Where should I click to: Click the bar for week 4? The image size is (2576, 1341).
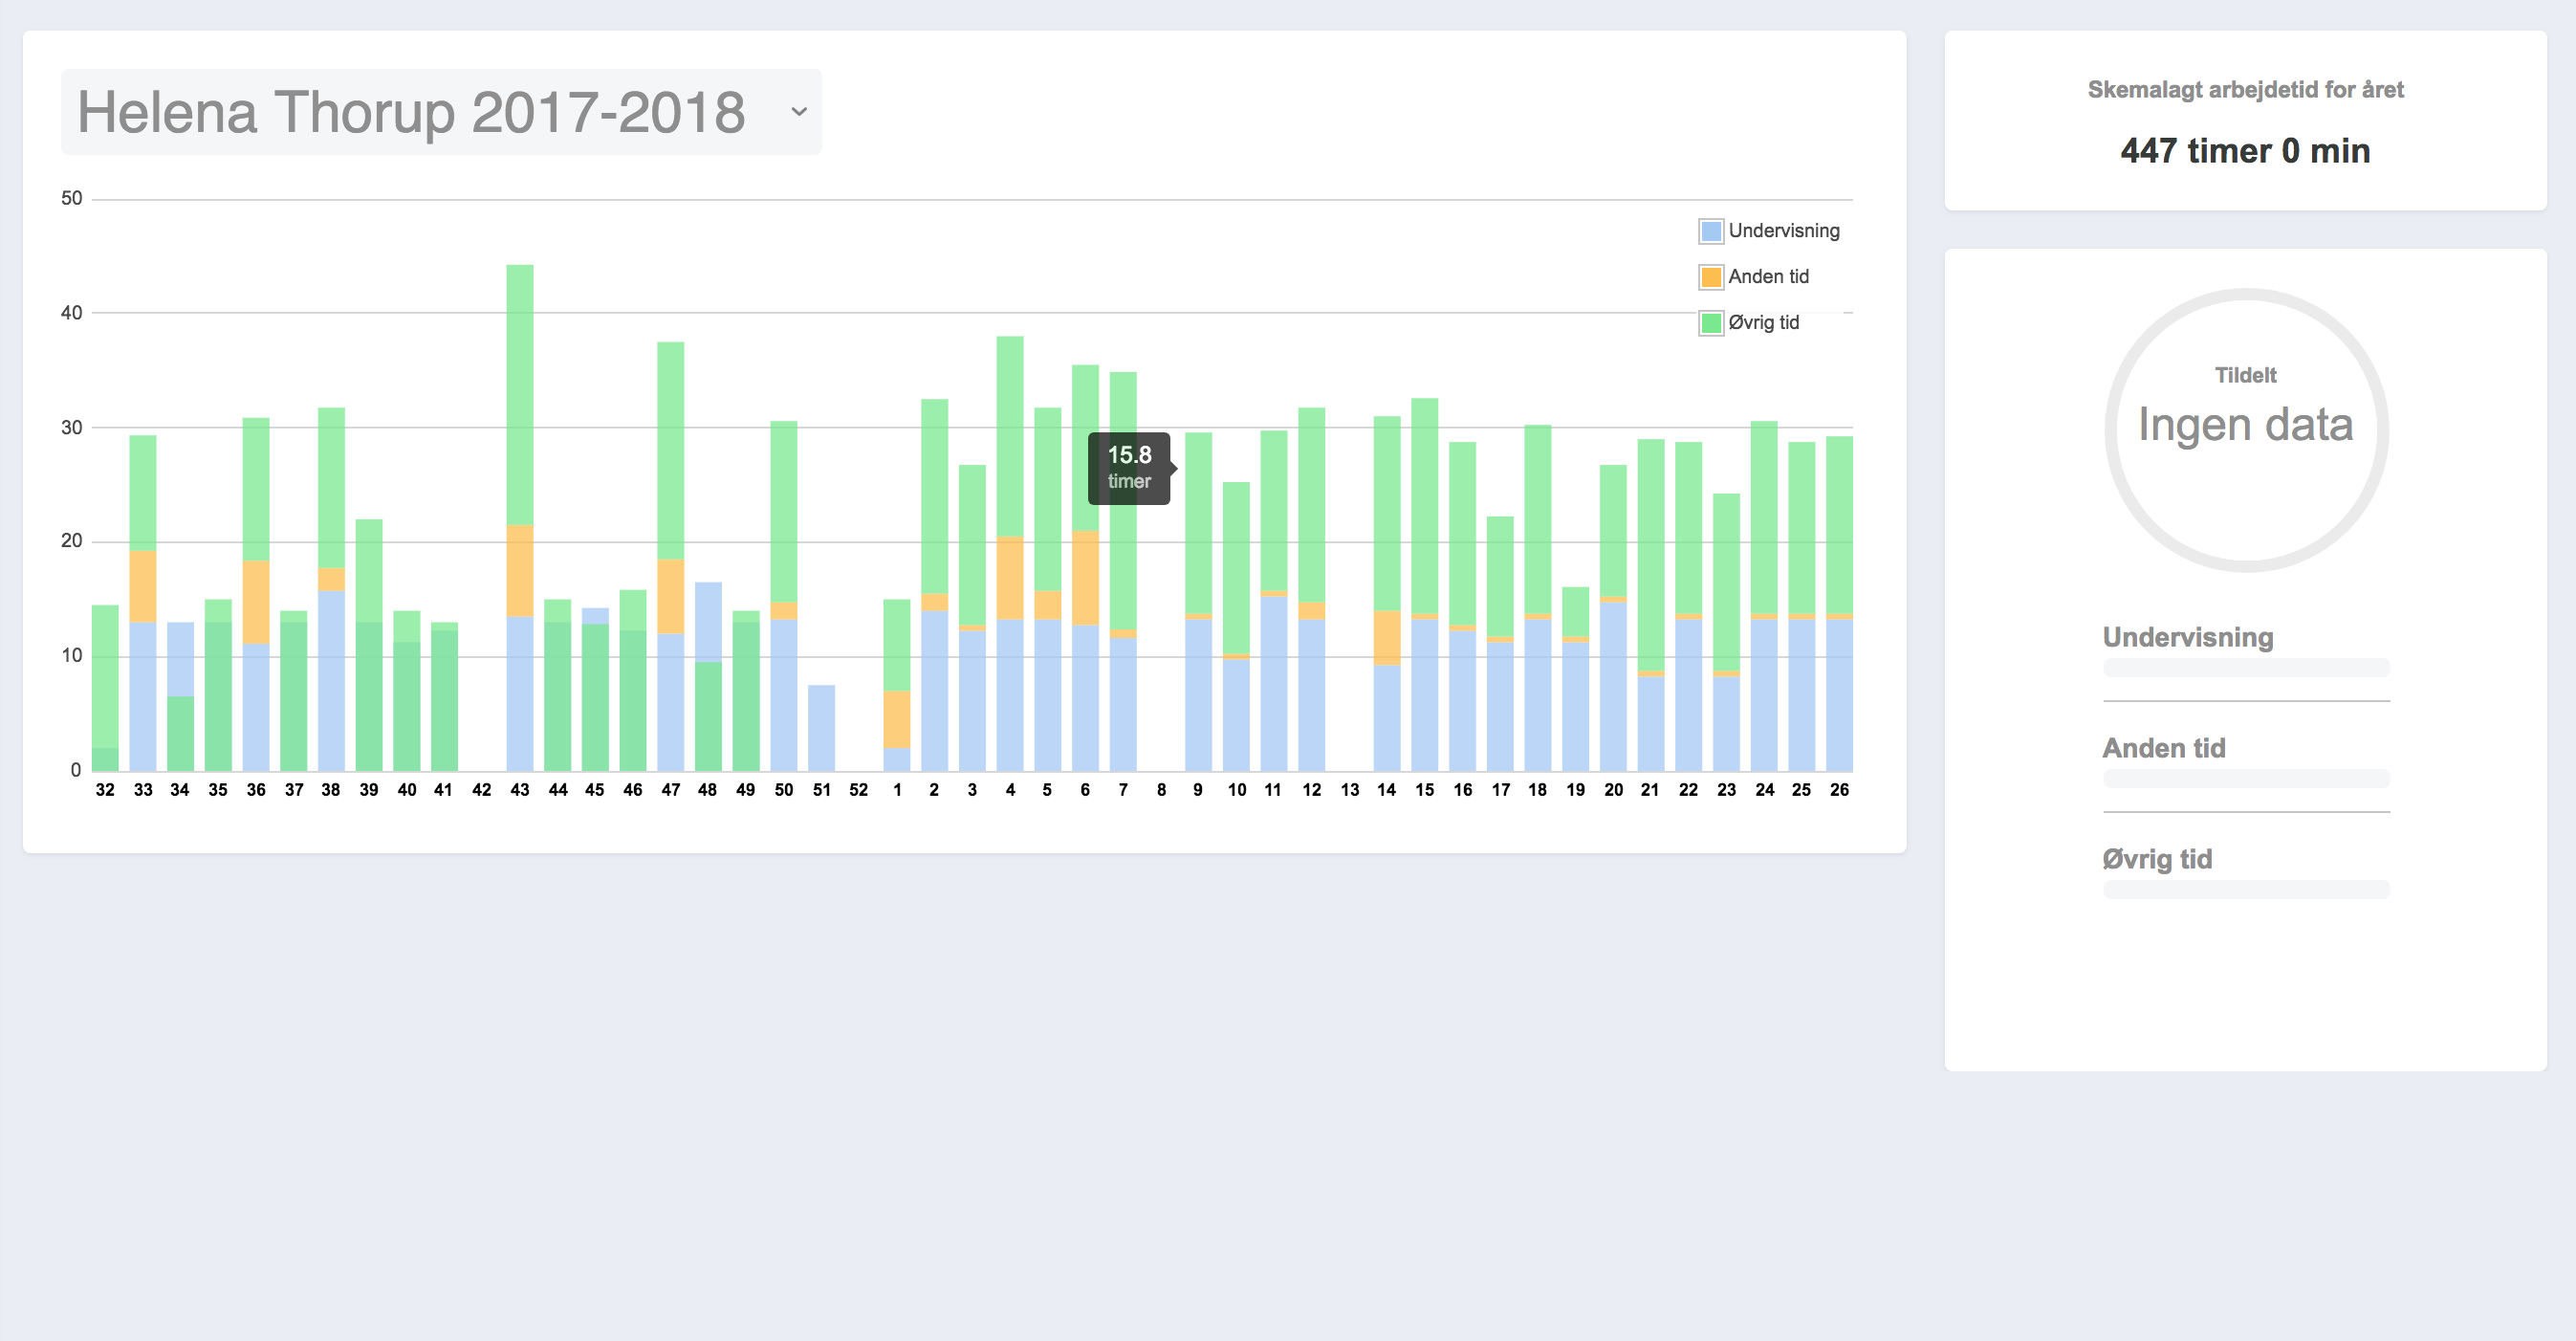(1010, 554)
